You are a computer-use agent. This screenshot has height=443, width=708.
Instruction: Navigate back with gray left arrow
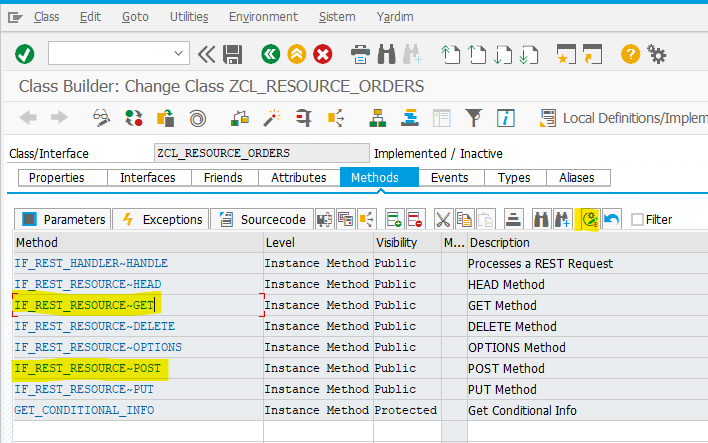pos(28,118)
